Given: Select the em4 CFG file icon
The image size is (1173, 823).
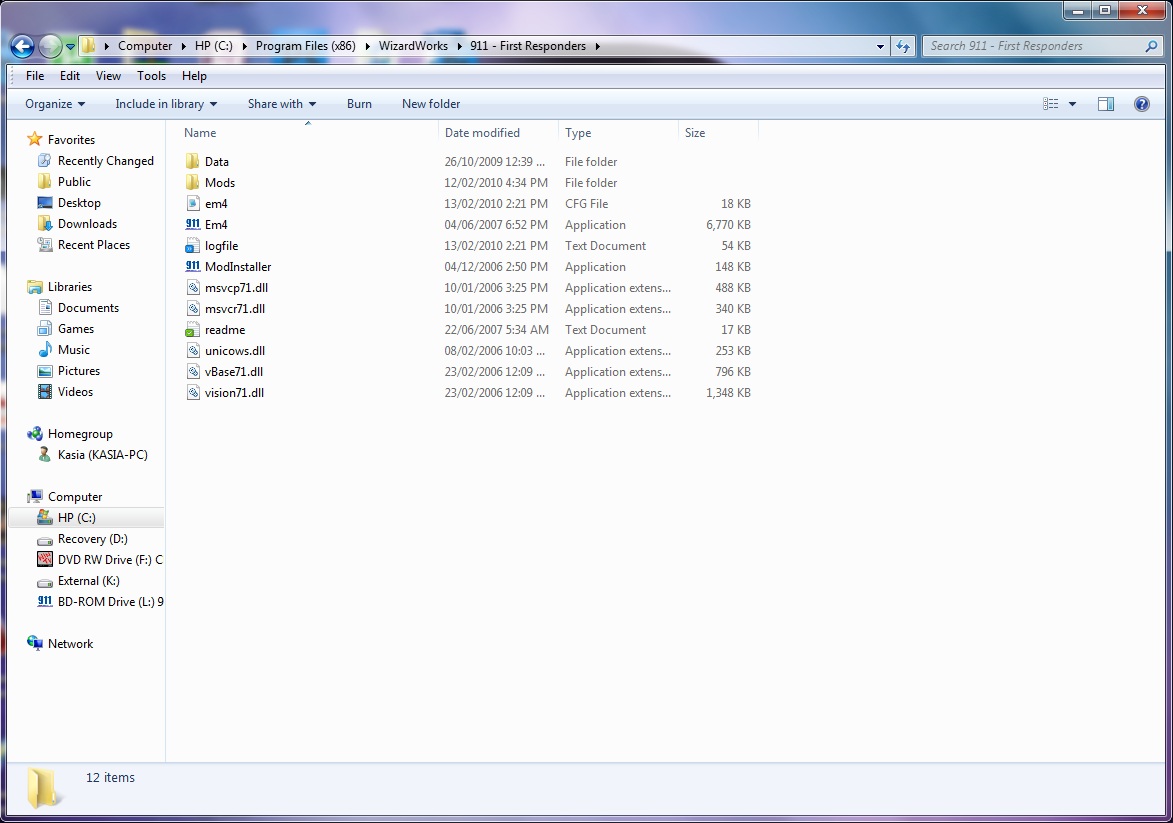Looking at the screenshot, I should 192,204.
